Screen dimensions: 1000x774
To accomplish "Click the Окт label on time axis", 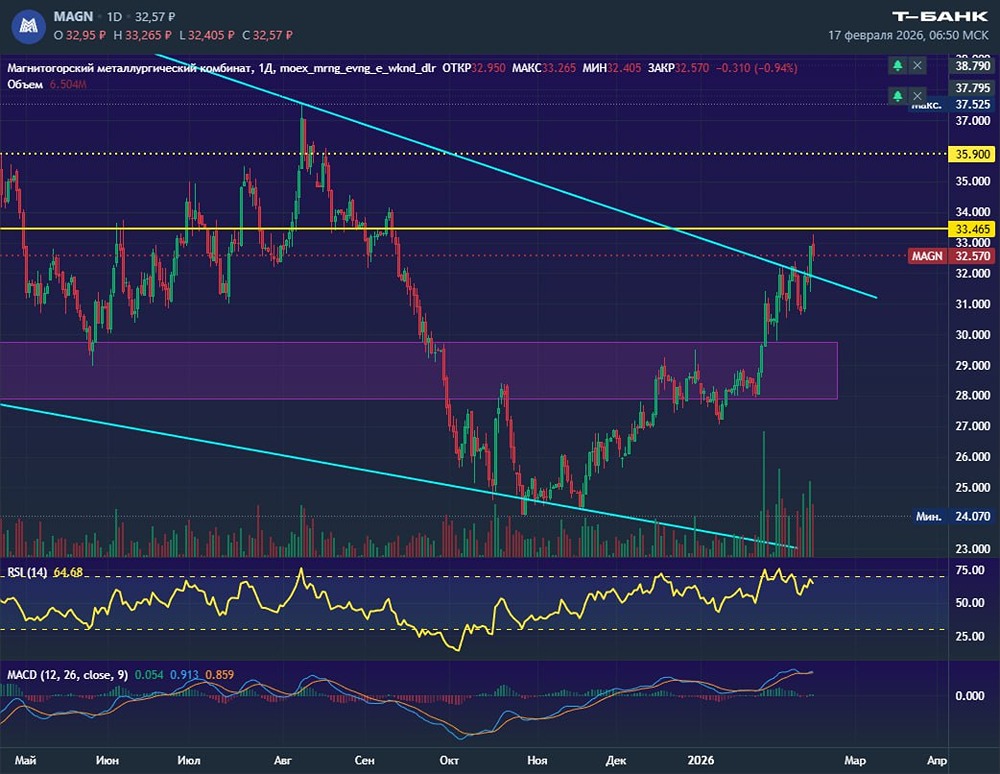I will pos(449,760).
